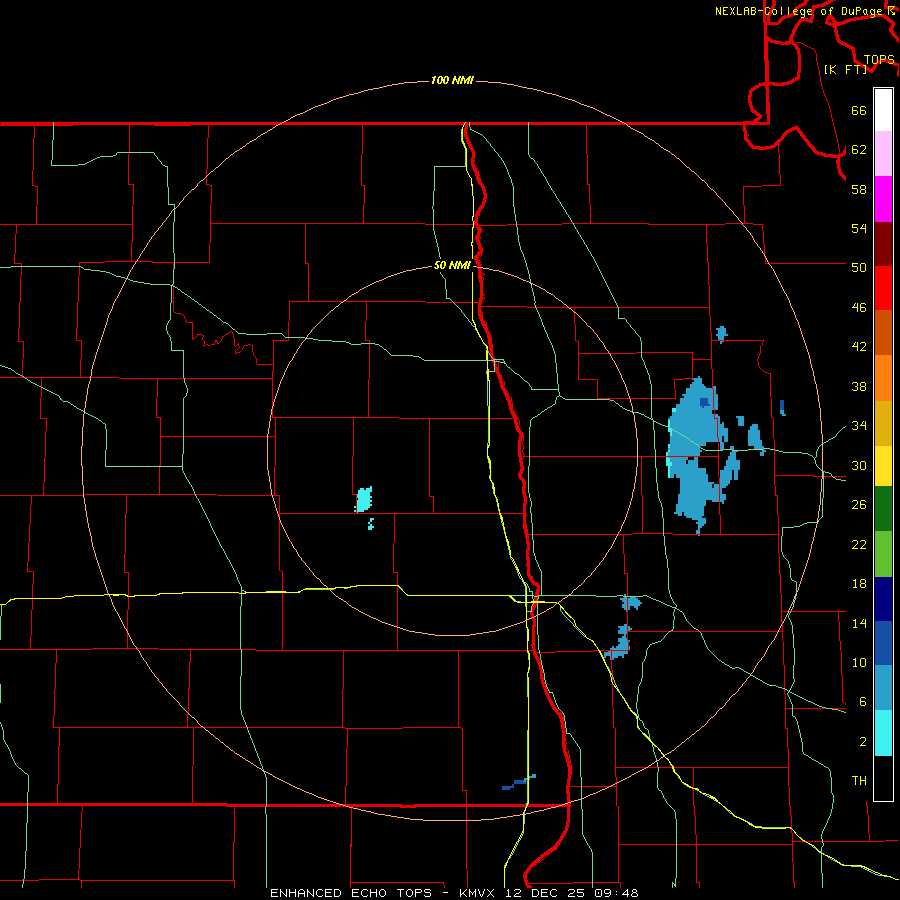Select the bright yellow swatch on the scale
Image resolution: width=900 pixels, height=900 pixels.
click(x=883, y=466)
